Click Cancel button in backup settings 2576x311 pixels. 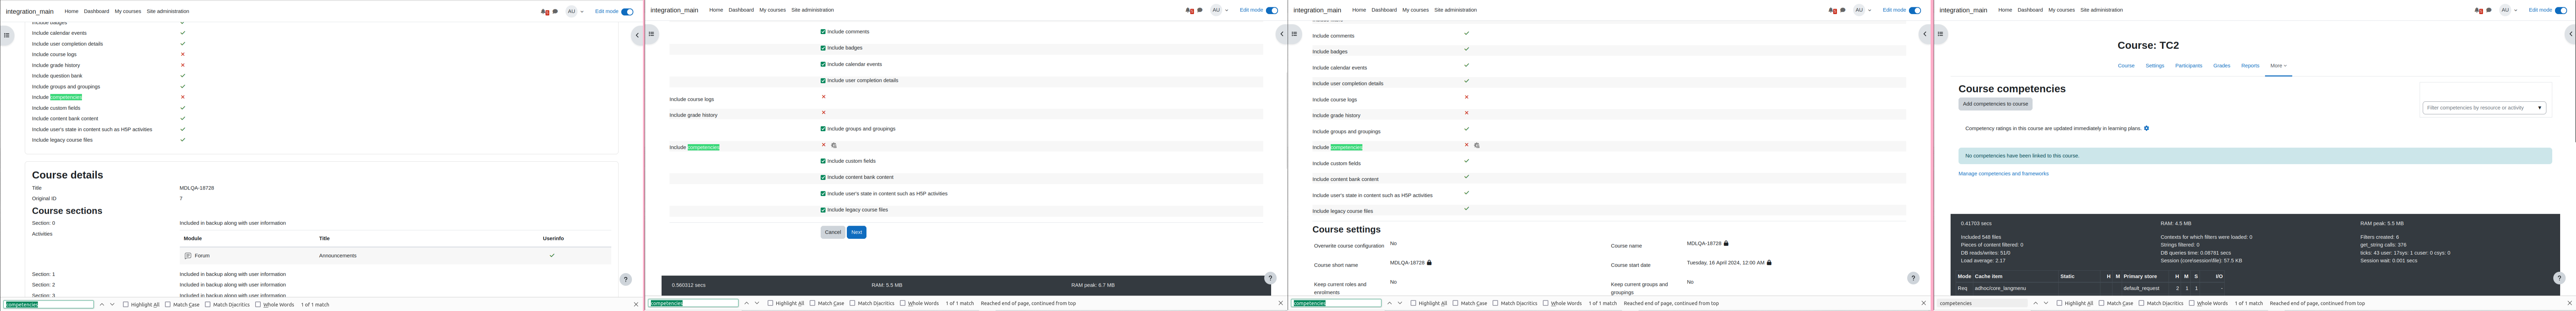coord(833,232)
